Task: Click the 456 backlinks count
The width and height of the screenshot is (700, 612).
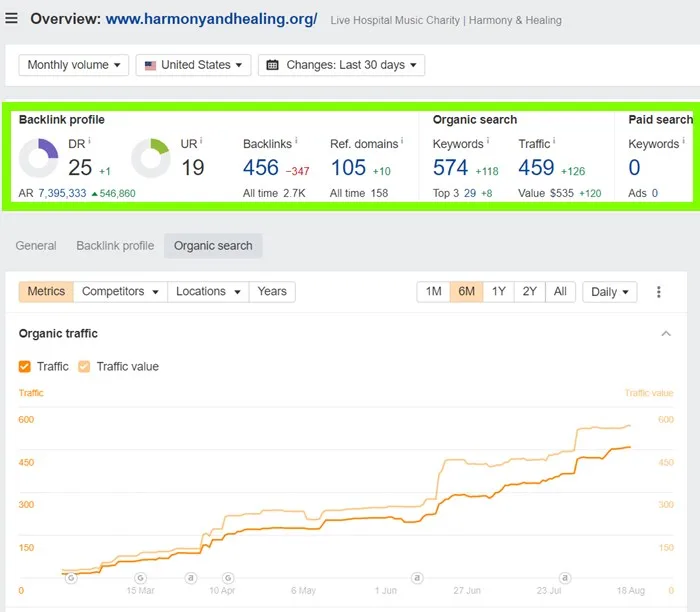Action: point(261,168)
